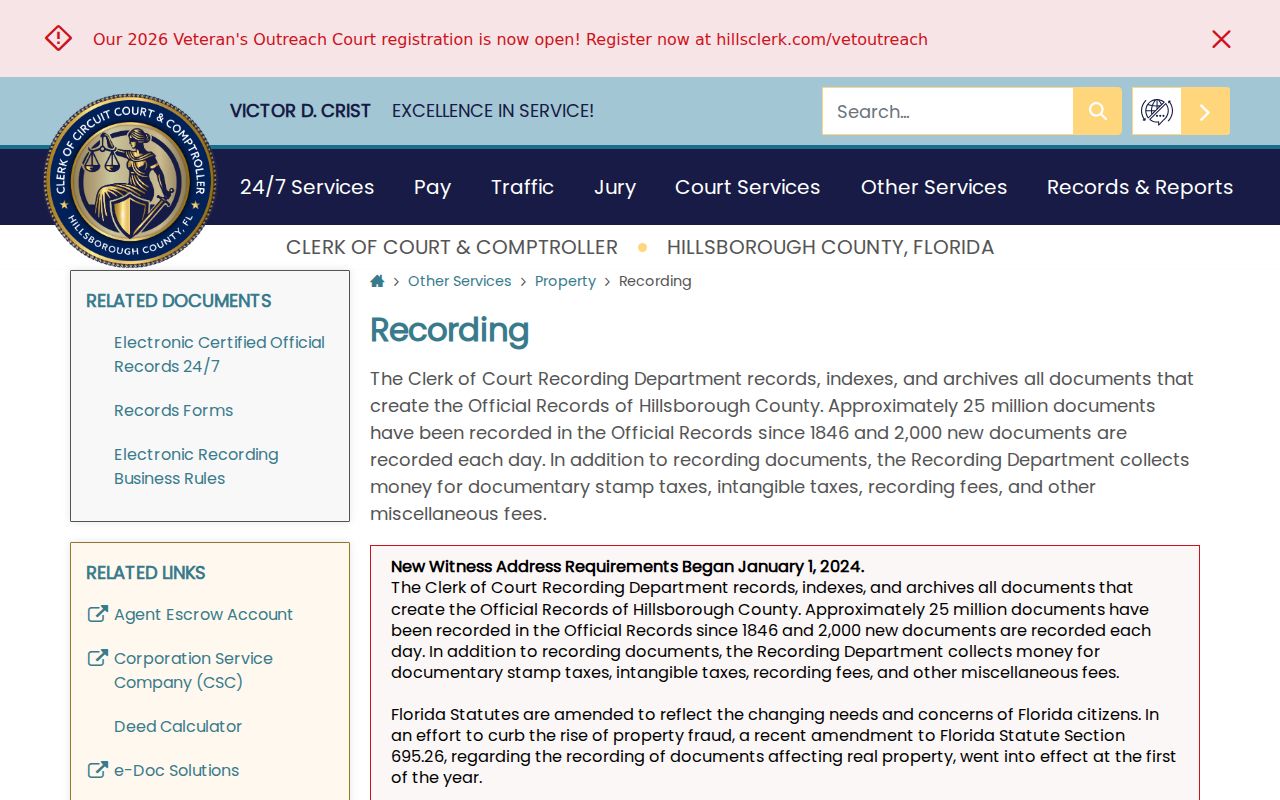
Task: Expand the Court Services menu
Action: tap(747, 187)
